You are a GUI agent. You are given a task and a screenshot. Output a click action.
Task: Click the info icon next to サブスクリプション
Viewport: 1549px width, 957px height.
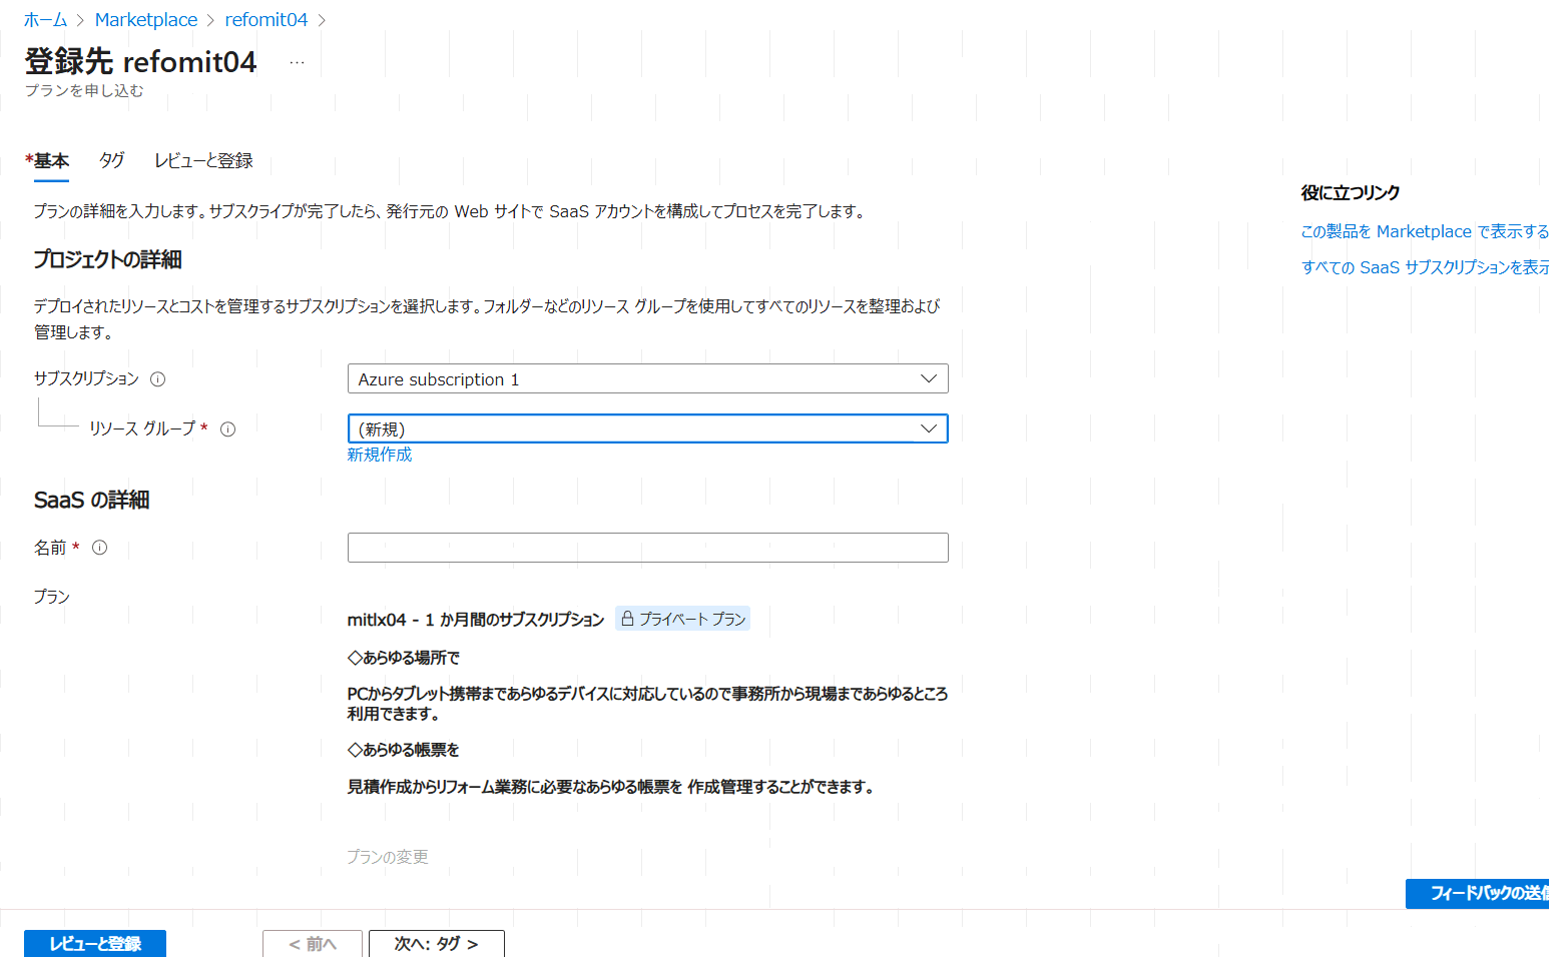pyautogui.click(x=158, y=379)
